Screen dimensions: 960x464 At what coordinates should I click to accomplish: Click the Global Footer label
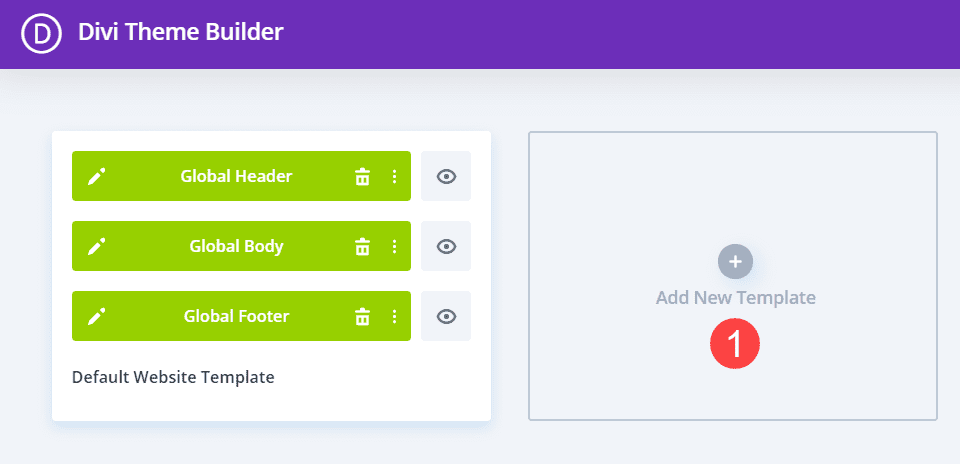pyautogui.click(x=236, y=317)
